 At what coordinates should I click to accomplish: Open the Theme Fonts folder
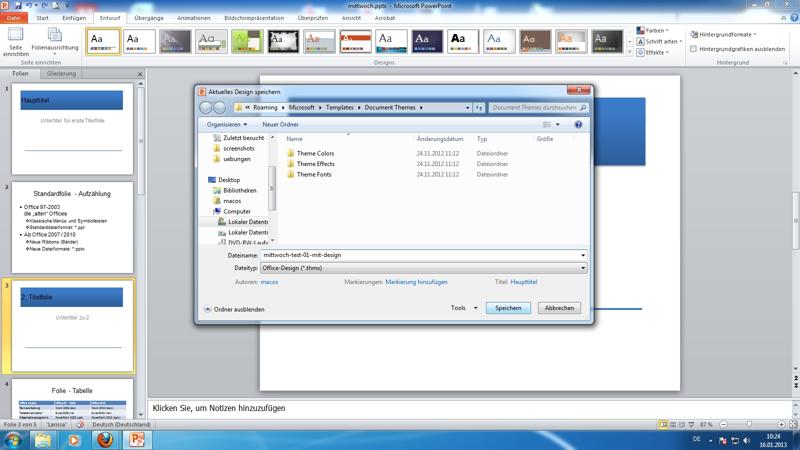click(x=314, y=174)
